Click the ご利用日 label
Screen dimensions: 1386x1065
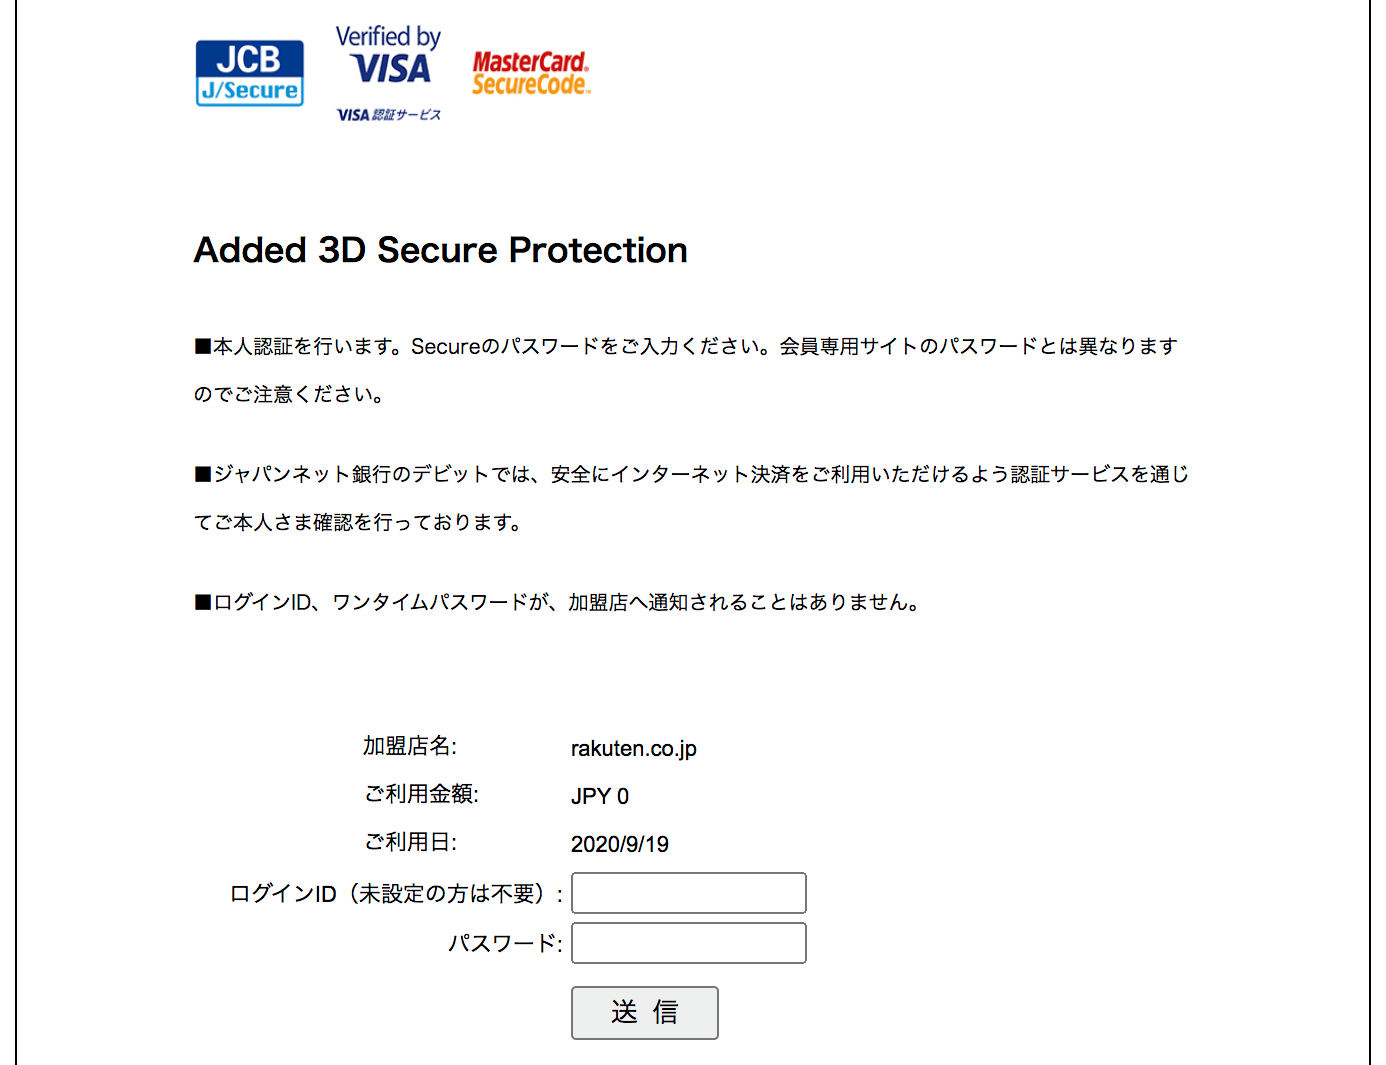410,842
